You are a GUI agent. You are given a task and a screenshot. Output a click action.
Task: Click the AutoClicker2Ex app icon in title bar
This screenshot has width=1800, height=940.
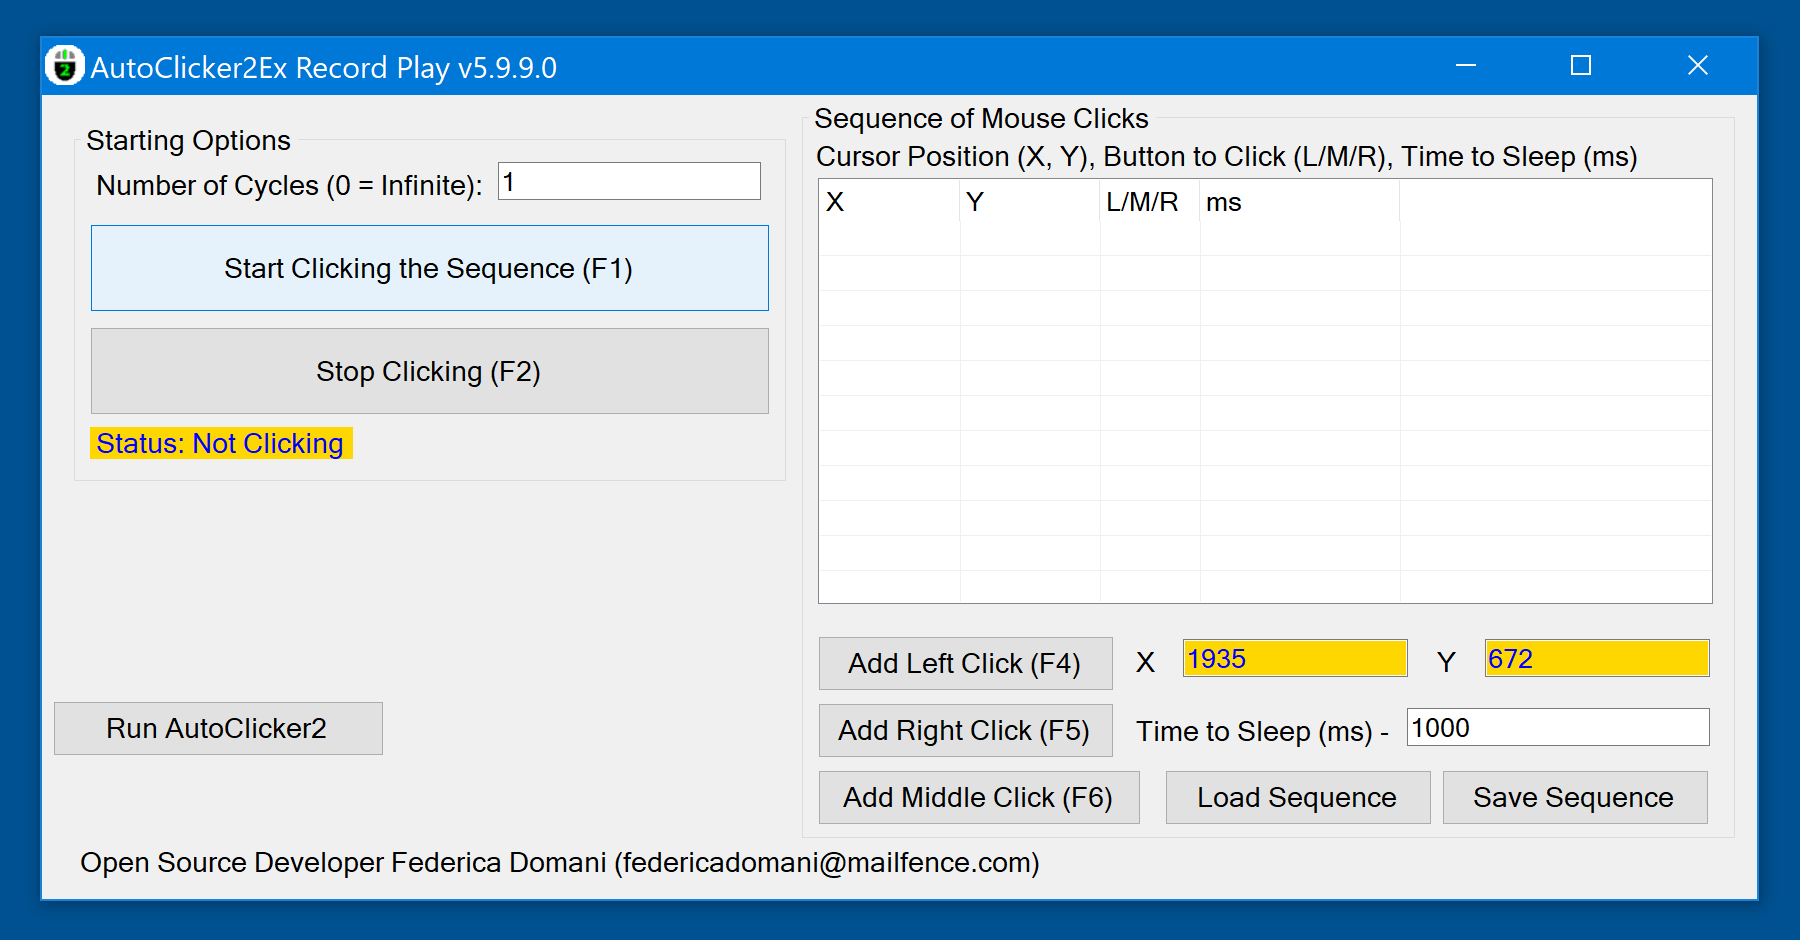click(65, 67)
